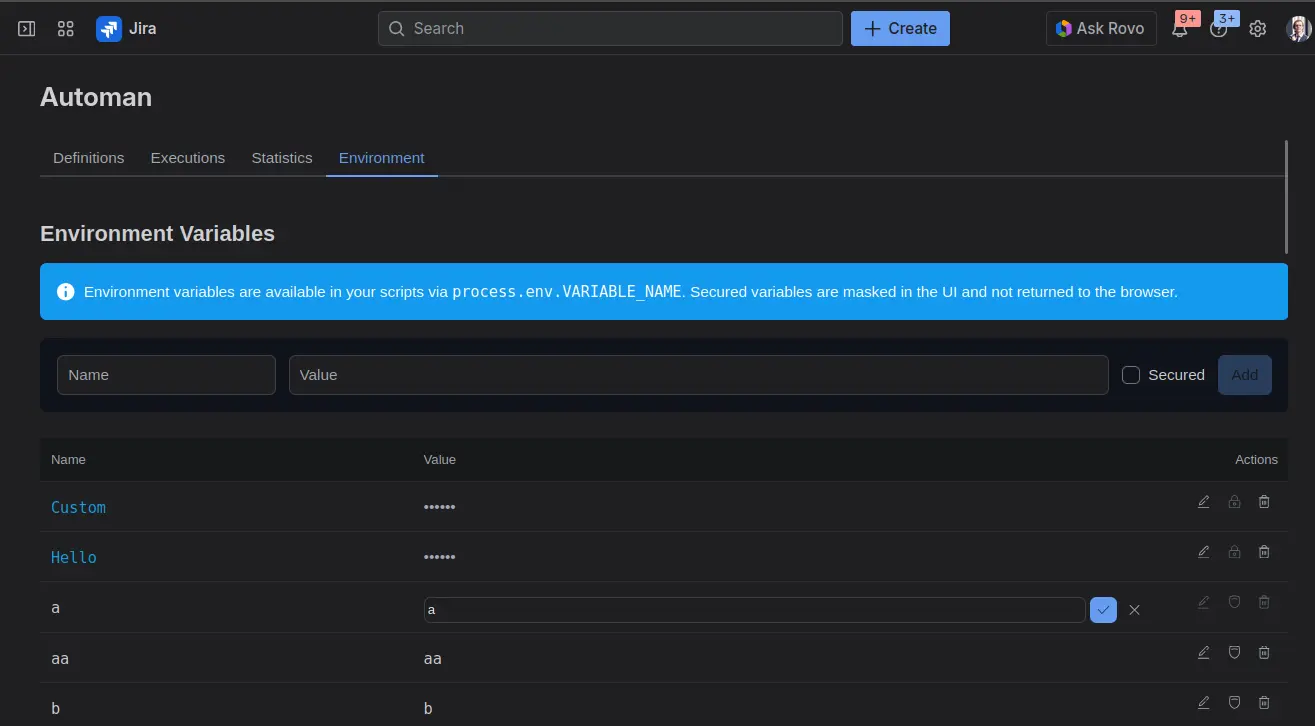Edit the Custom variable with pencil icon
The image size is (1315, 726).
coord(1203,502)
